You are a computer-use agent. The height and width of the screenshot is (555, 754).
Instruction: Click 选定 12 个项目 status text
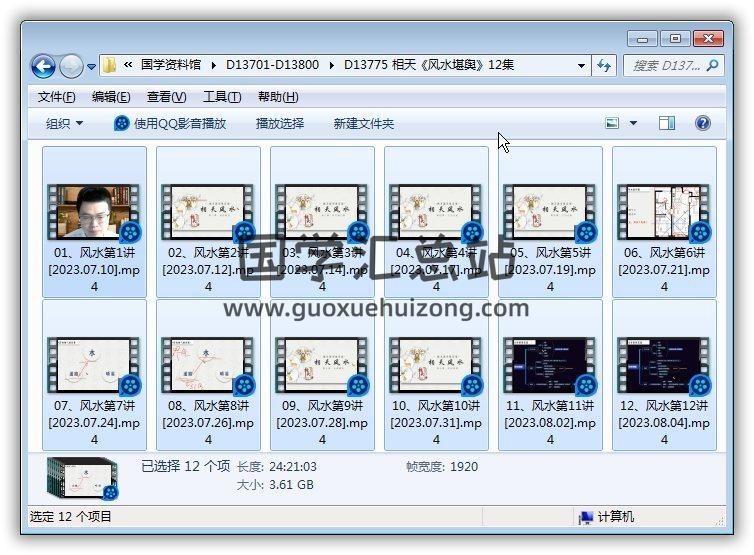tap(70, 517)
